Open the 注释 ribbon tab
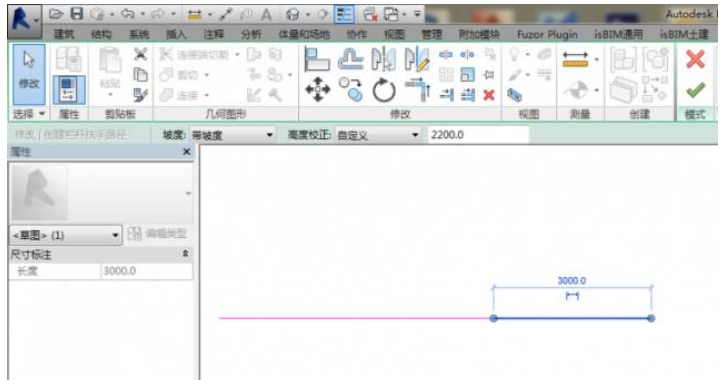The width and height of the screenshot is (725, 386). coord(214,34)
